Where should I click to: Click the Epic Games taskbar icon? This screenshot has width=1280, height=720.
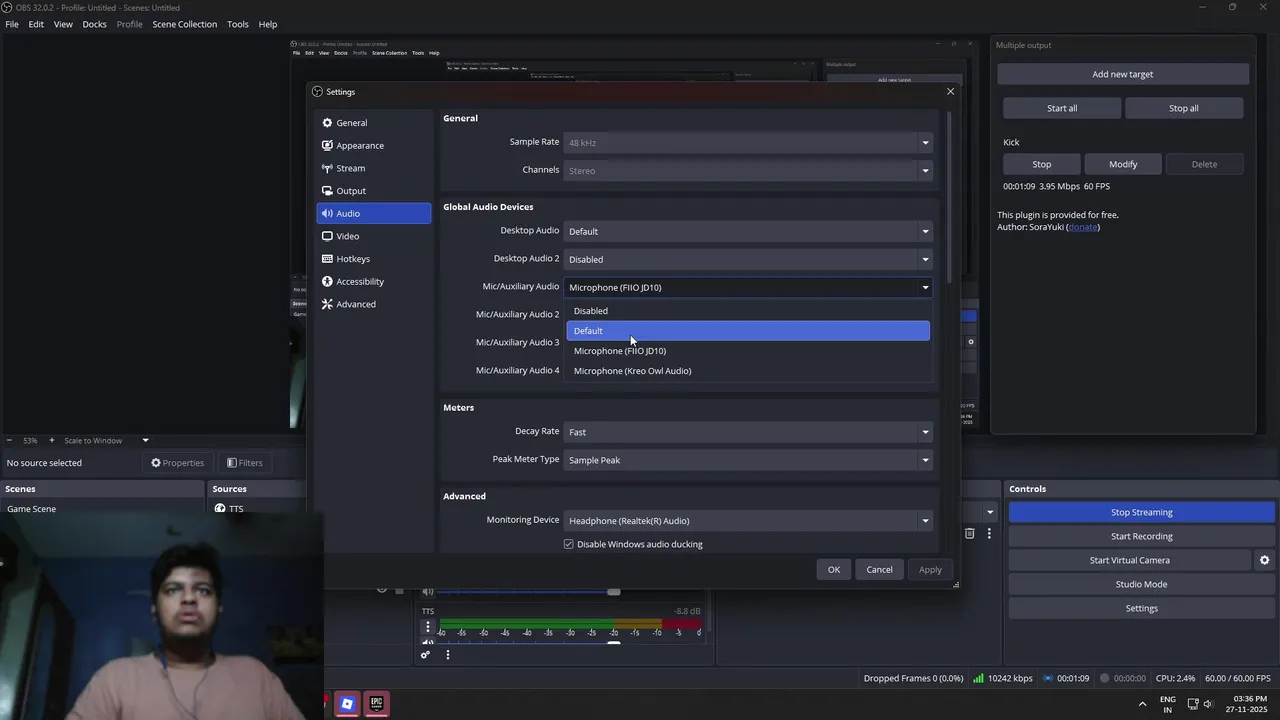click(376, 704)
